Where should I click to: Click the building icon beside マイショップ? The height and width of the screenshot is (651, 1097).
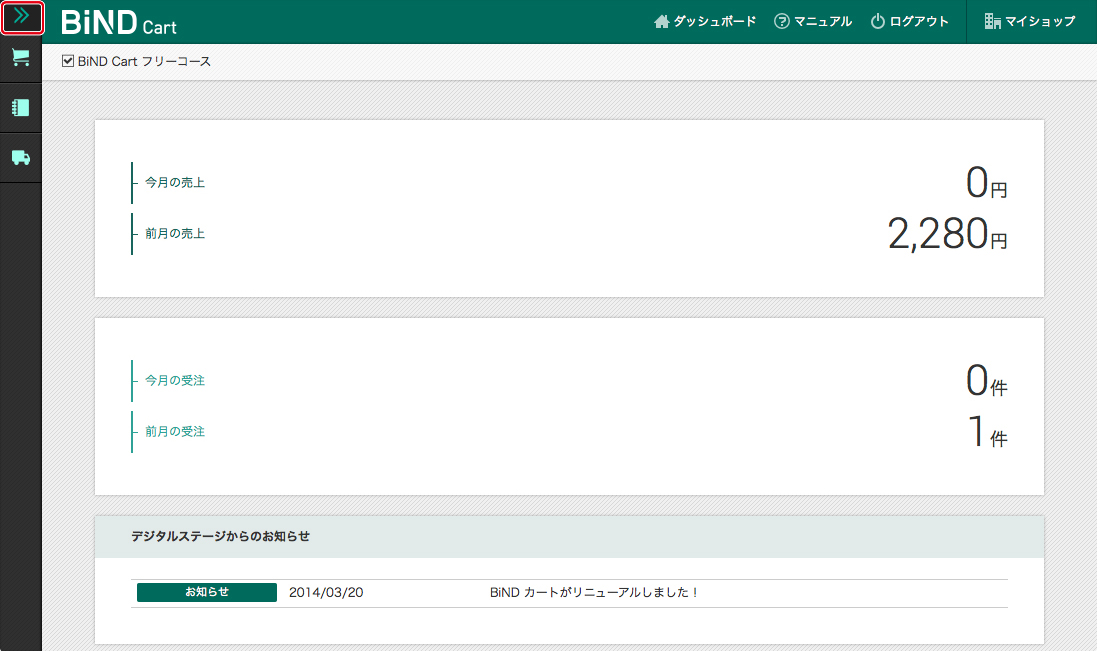coord(993,22)
